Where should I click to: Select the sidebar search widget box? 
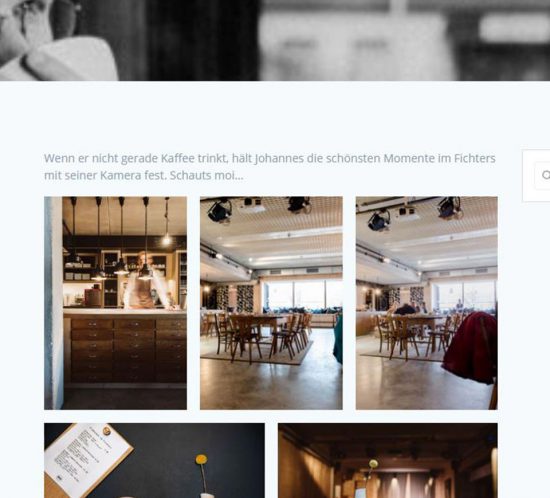536,176
